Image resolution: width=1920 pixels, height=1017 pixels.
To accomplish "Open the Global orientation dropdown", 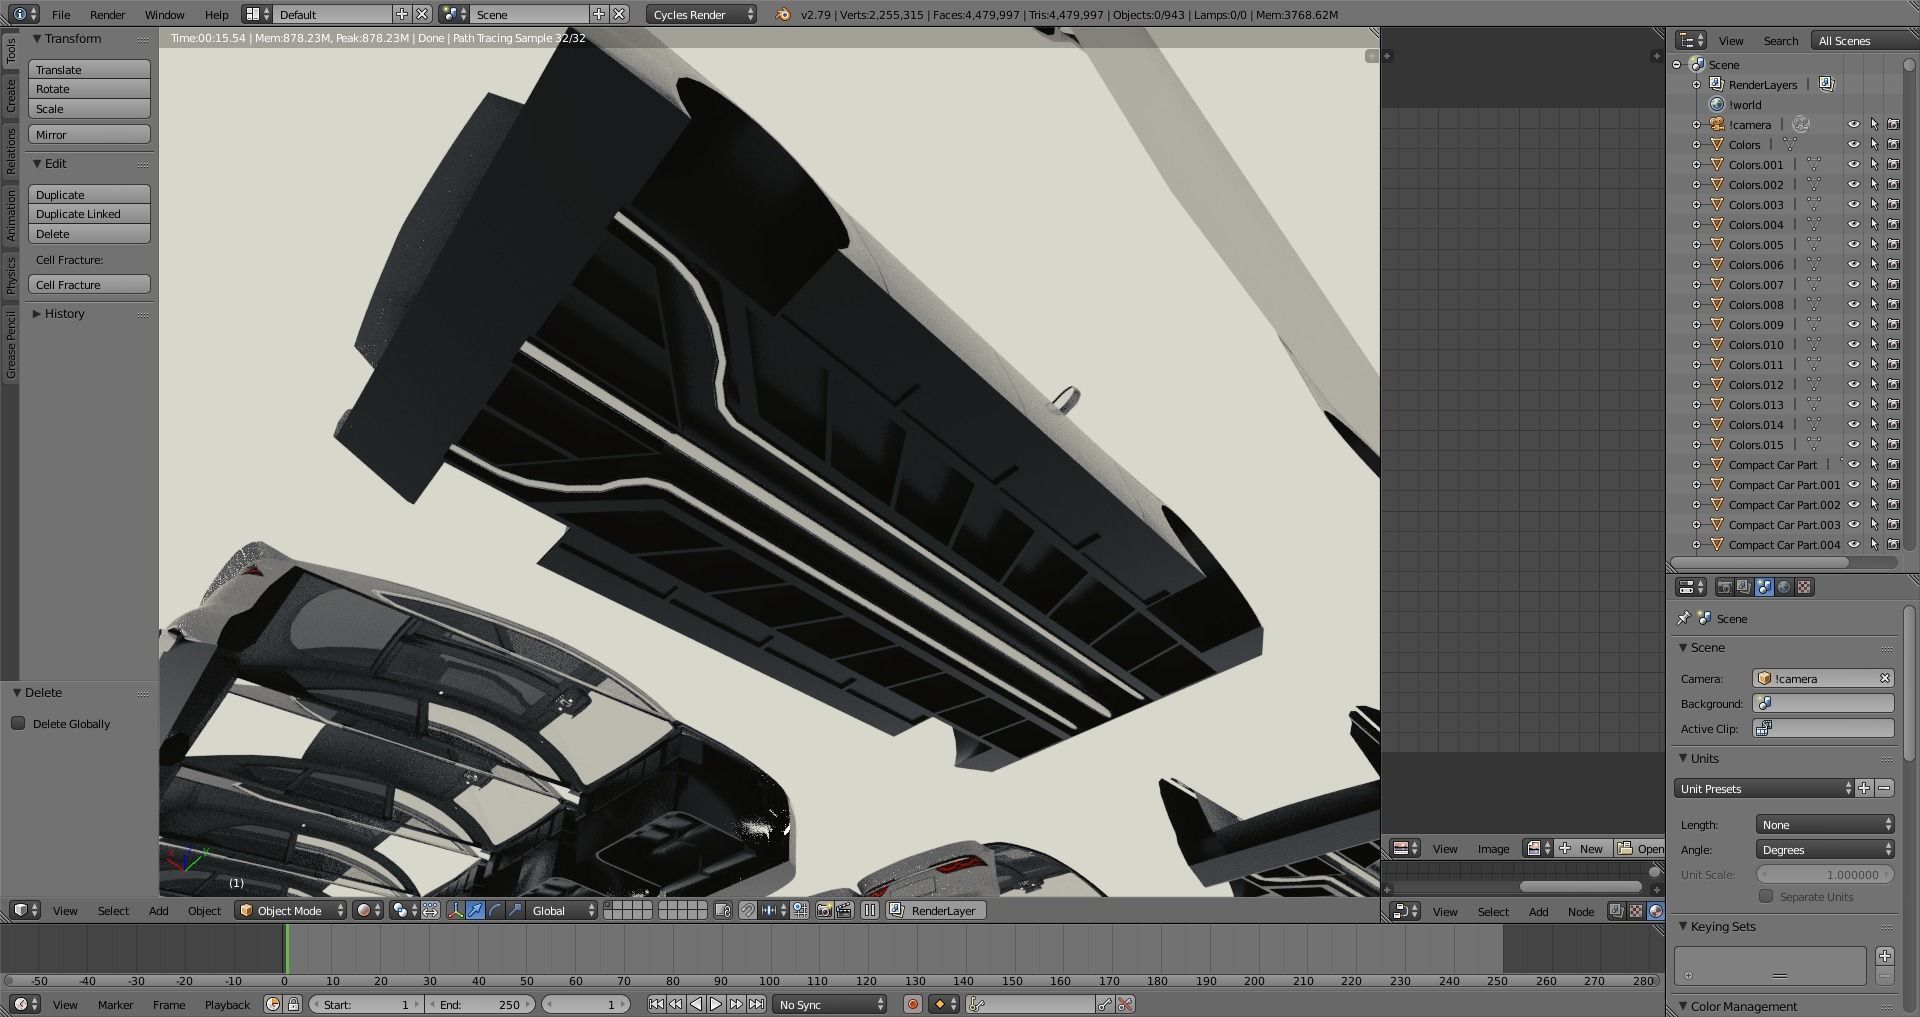I will [562, 910].
